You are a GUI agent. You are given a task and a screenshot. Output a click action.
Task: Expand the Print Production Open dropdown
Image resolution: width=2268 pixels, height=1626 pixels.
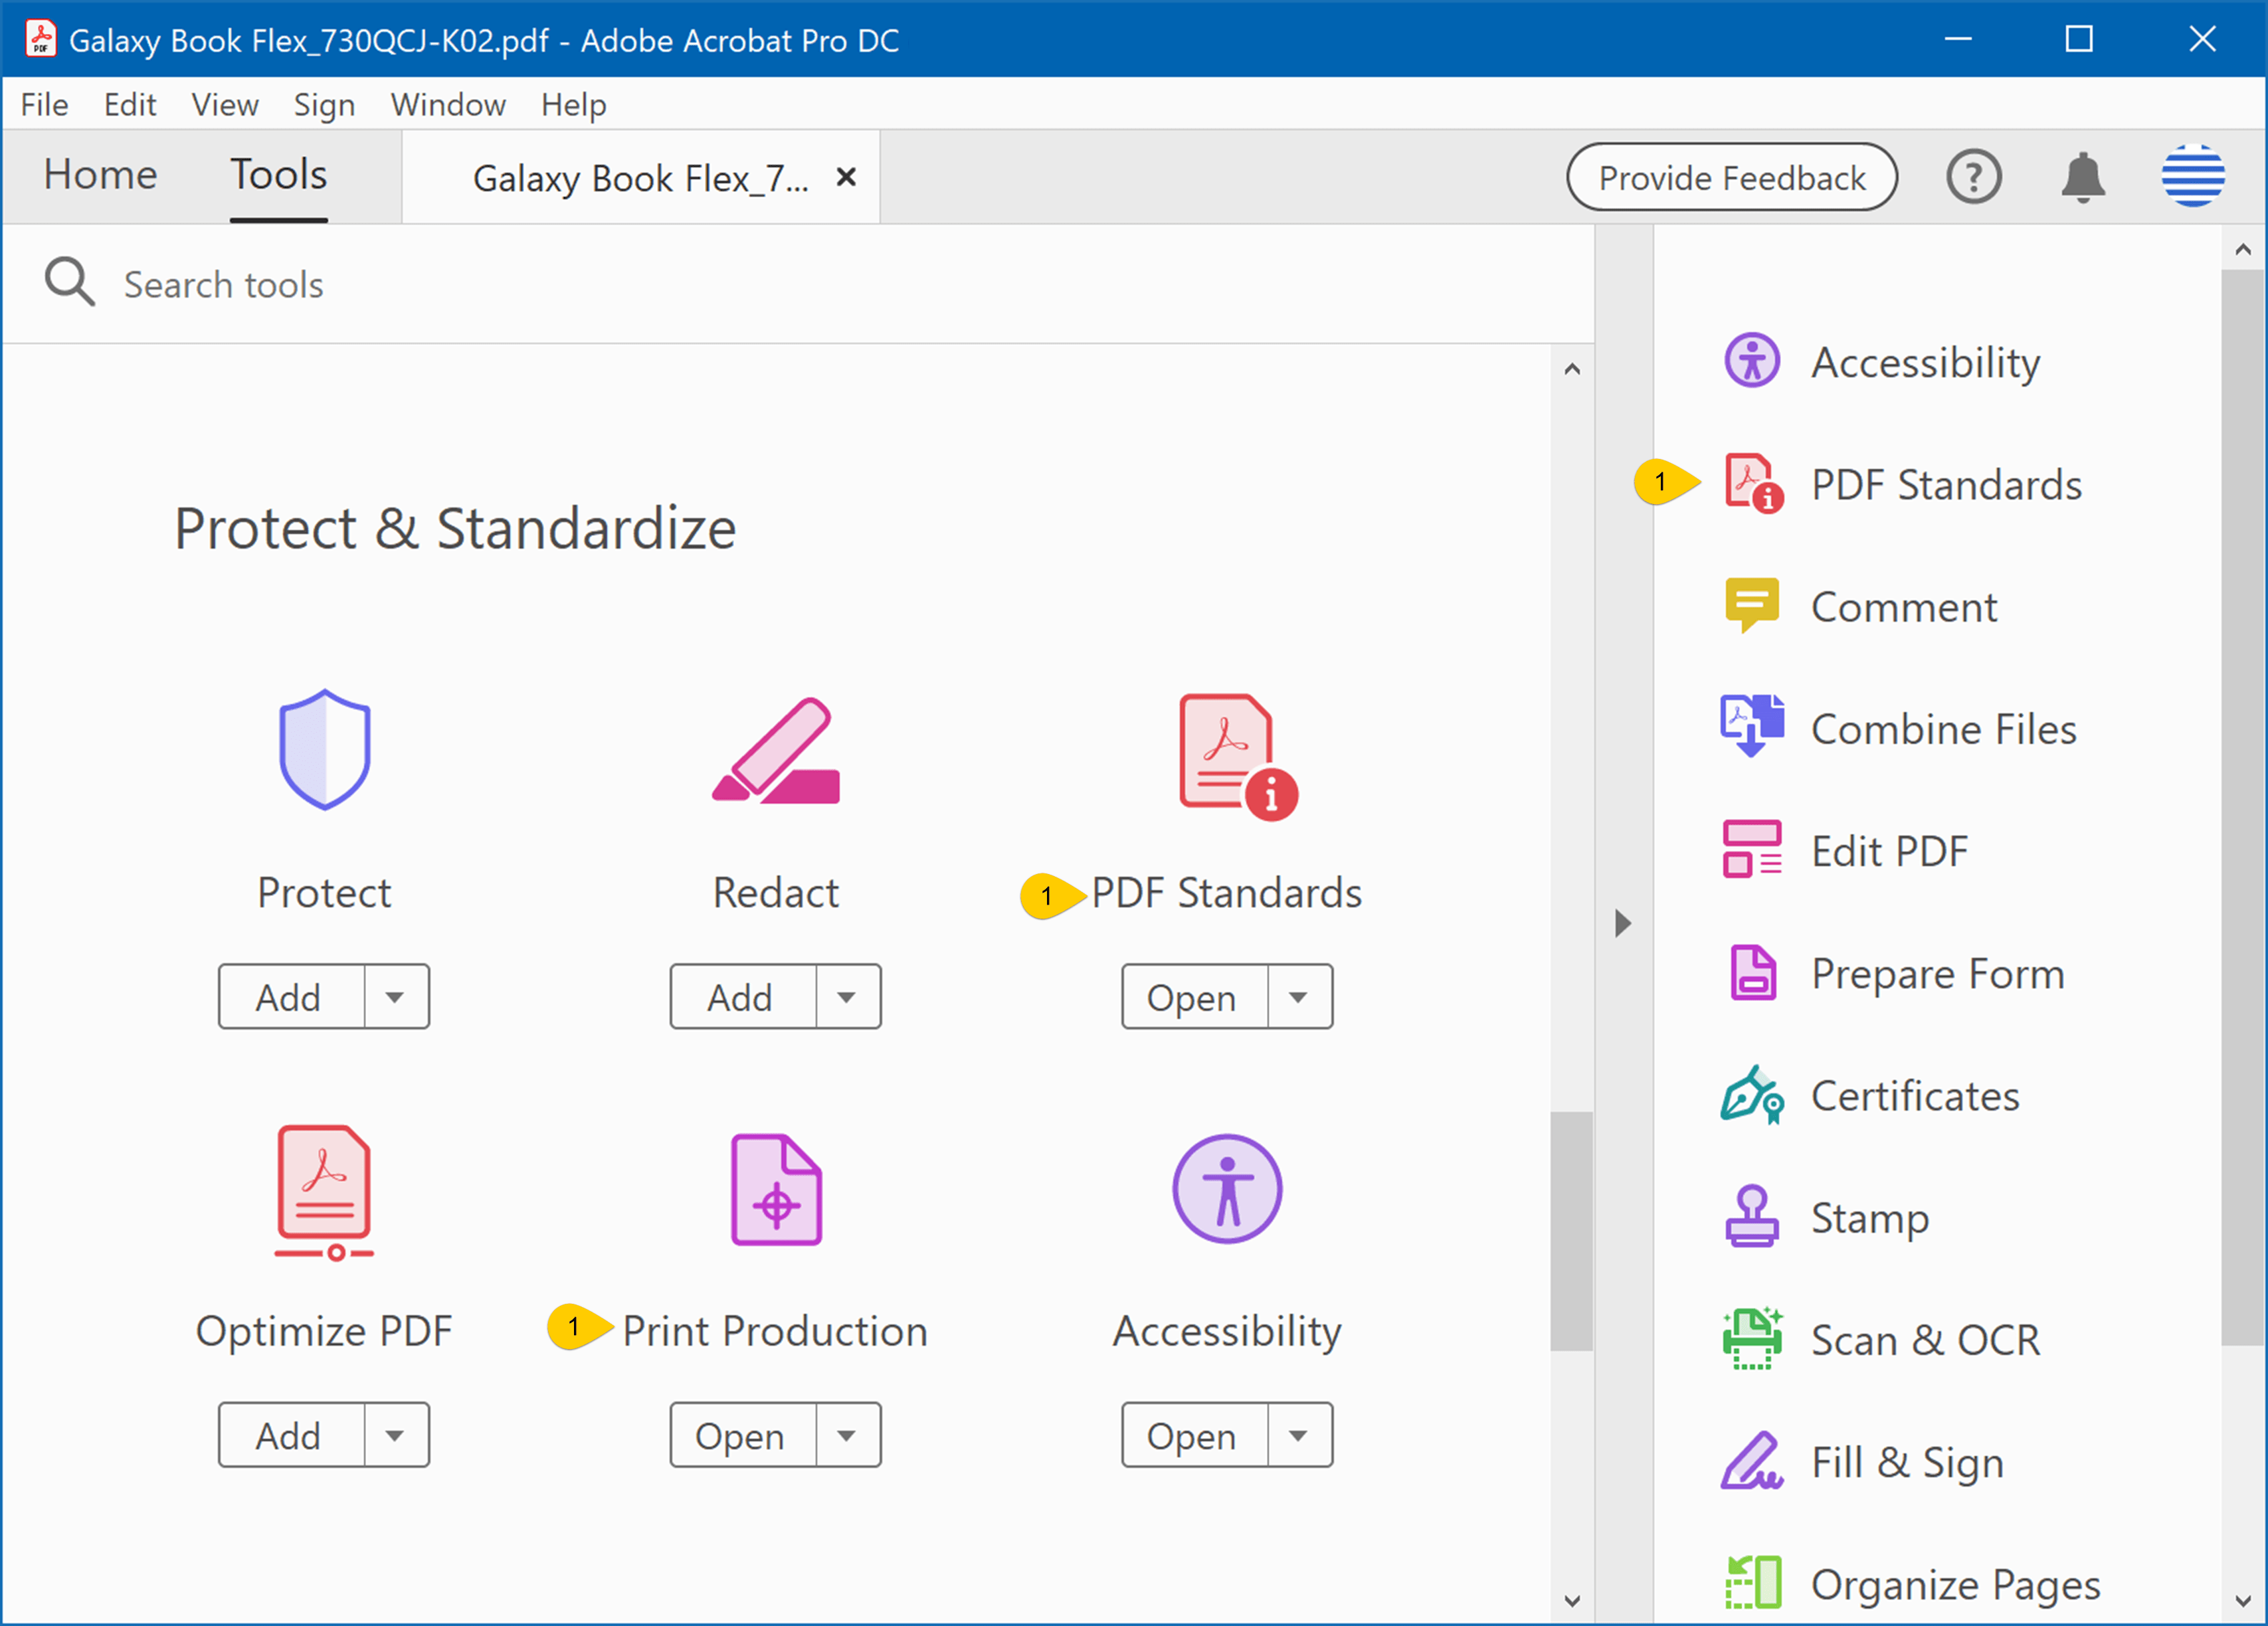[847, 1435]
